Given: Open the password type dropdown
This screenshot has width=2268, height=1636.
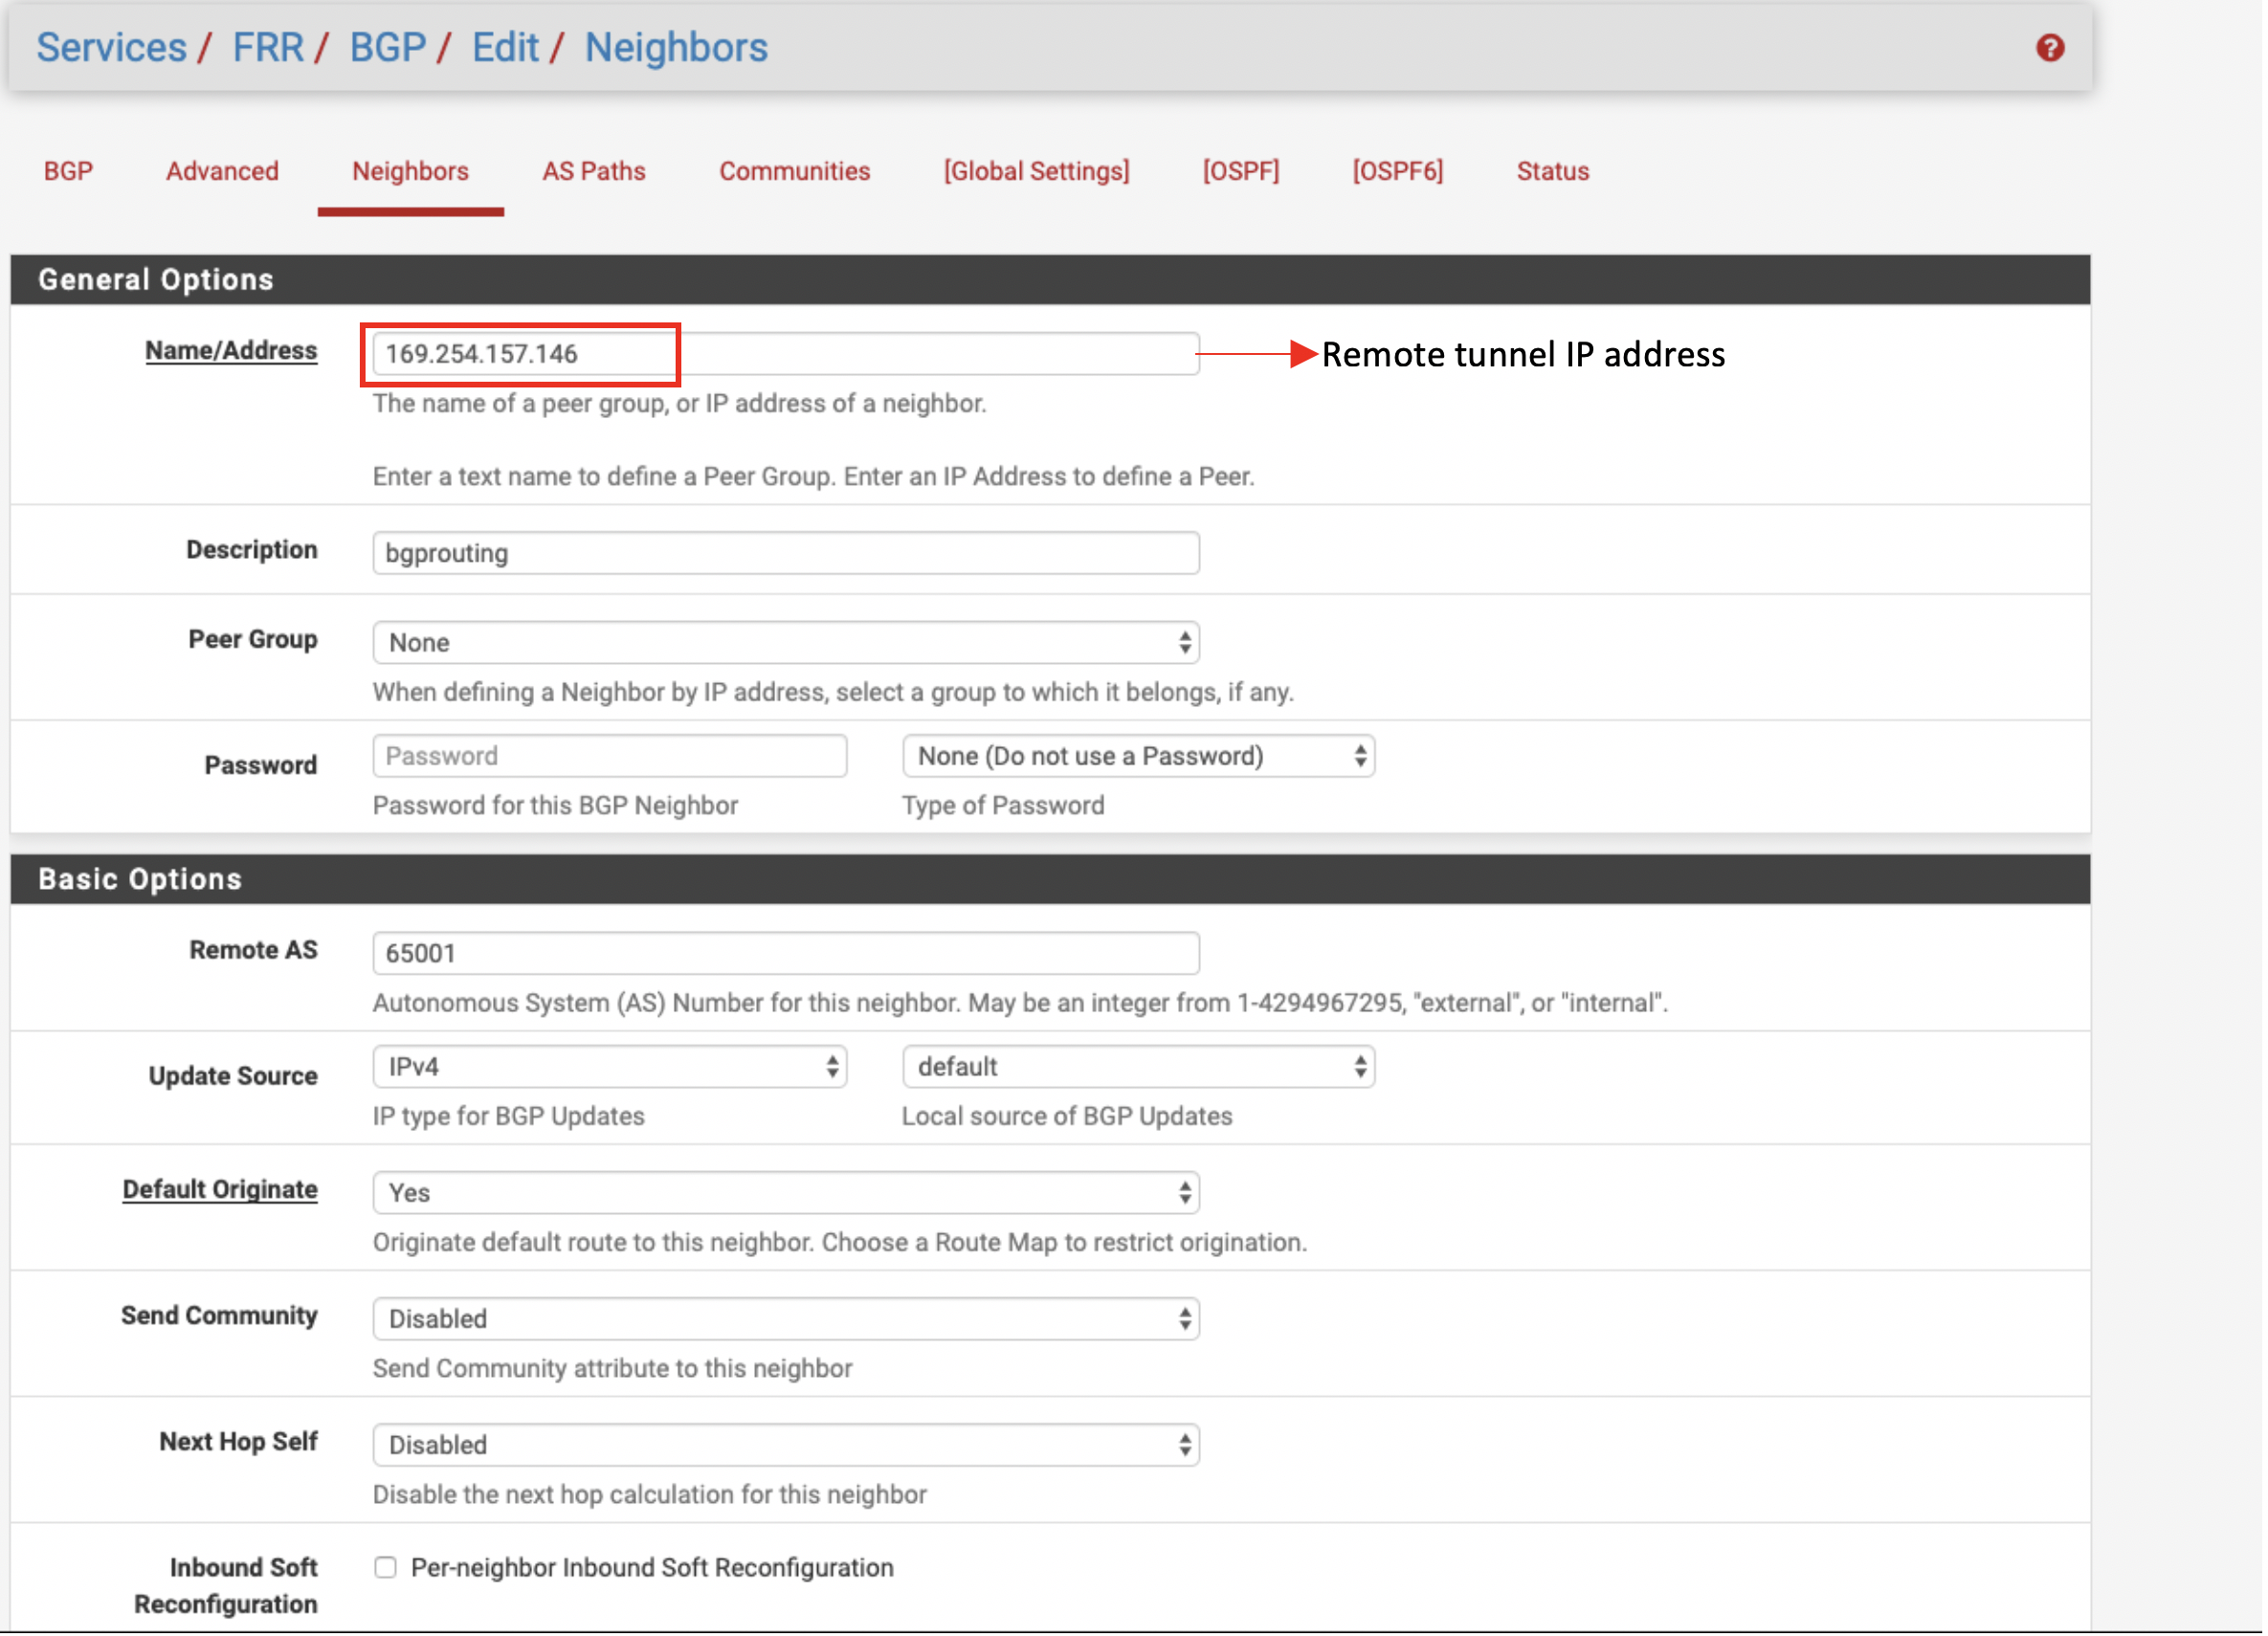Looking at the screenshot, I should point(1140,757).
